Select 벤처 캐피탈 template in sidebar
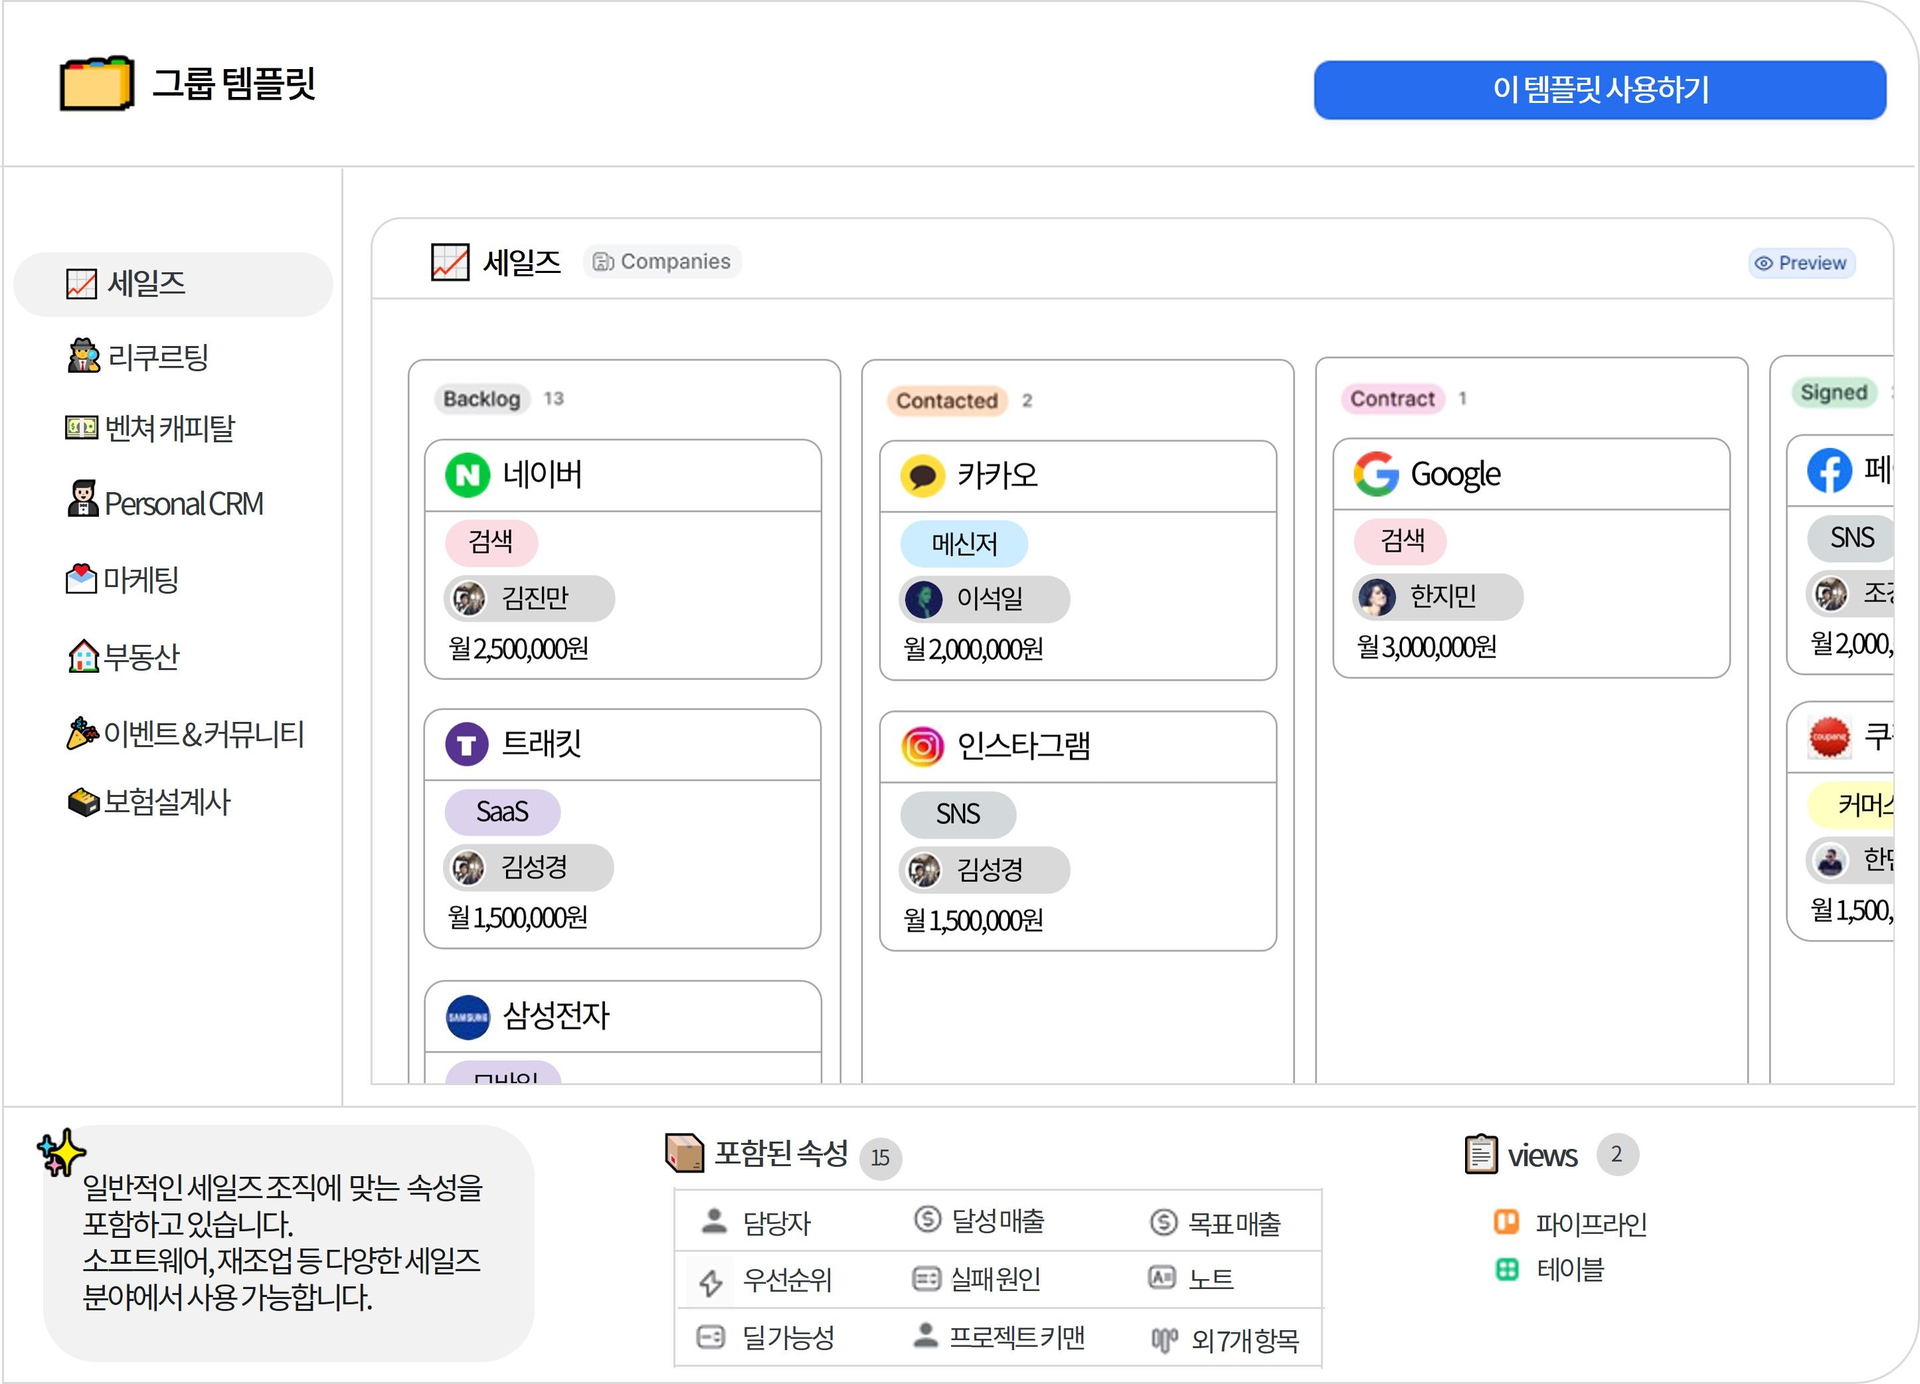This screenshot has width=1920, height=1384. pyautogui.click(x=150, y=428)
